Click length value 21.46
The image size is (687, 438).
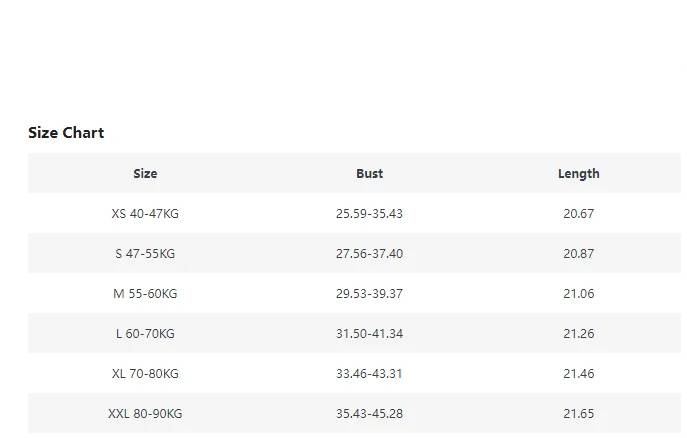coord(578,373)
